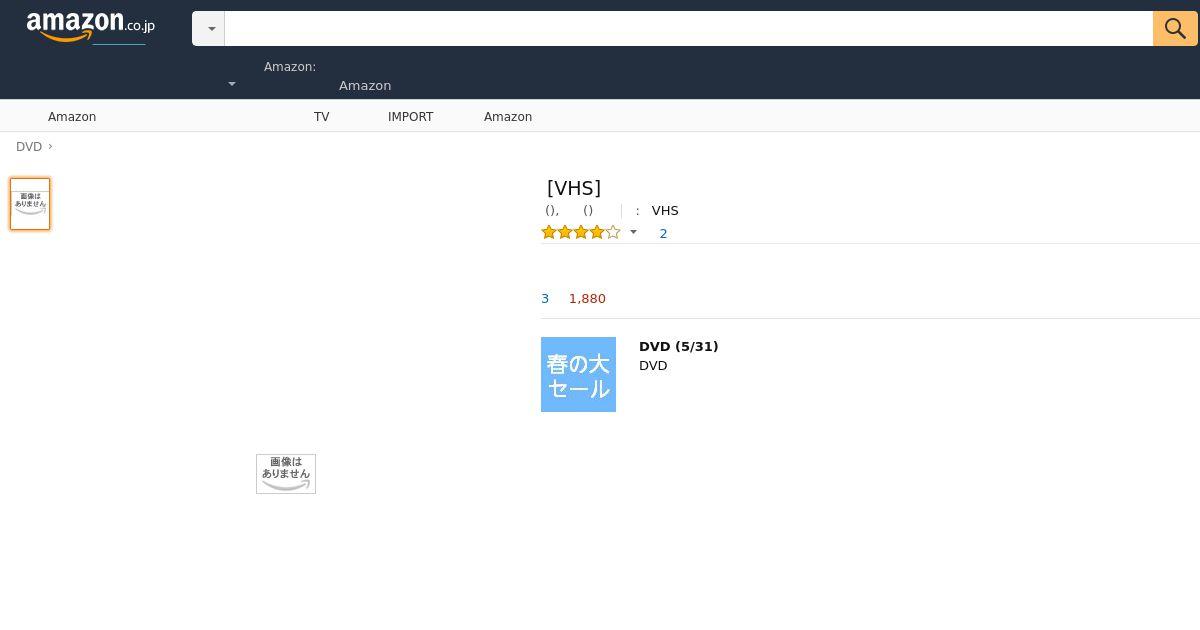Expand the account dropdown arrow in header
The width and height of the screenshot is (1200, 630).
click(x=232, y=84)
